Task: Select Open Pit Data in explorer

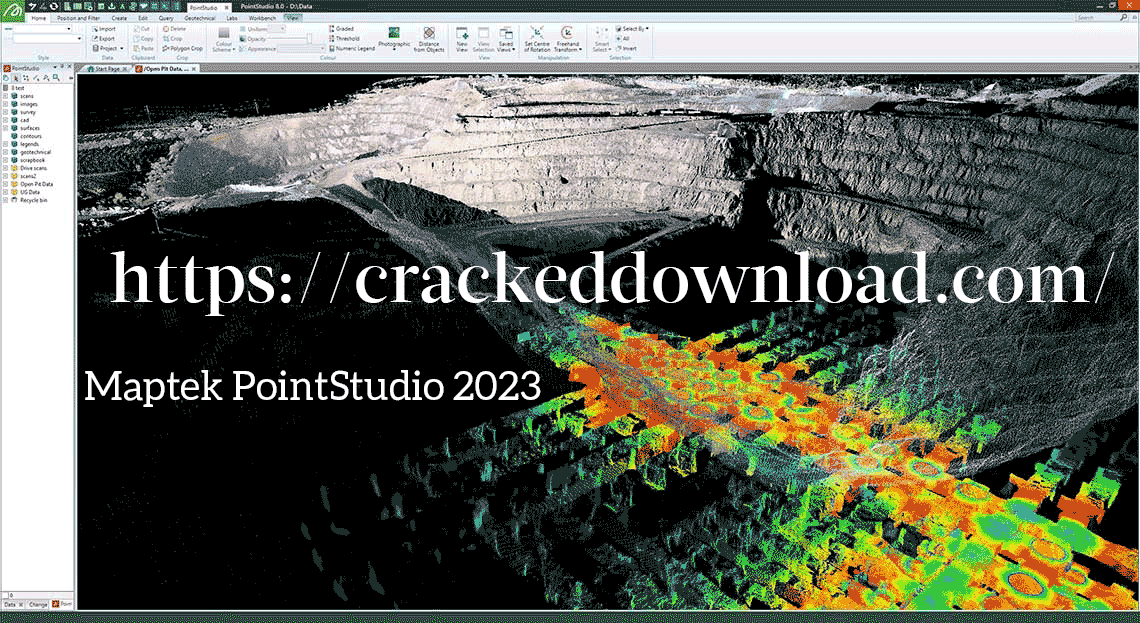Action: (x=36, y=184)
